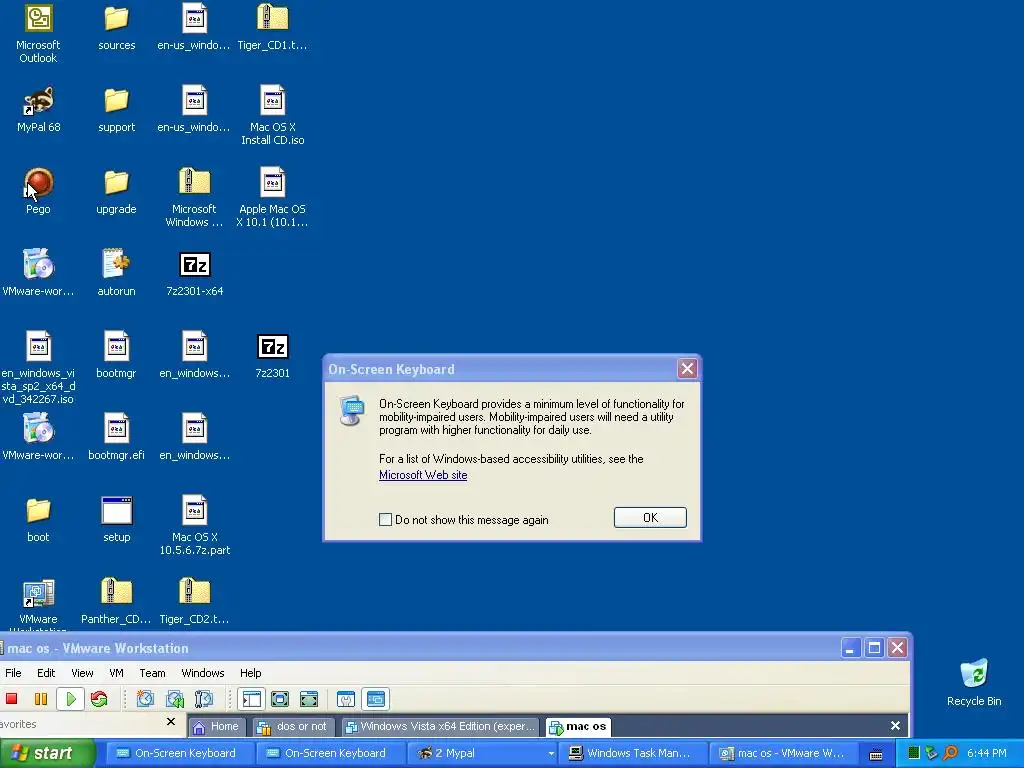1024x768 pixels.
Task: Select the Pego desktop icon
Action: click(x=38, y=191)
